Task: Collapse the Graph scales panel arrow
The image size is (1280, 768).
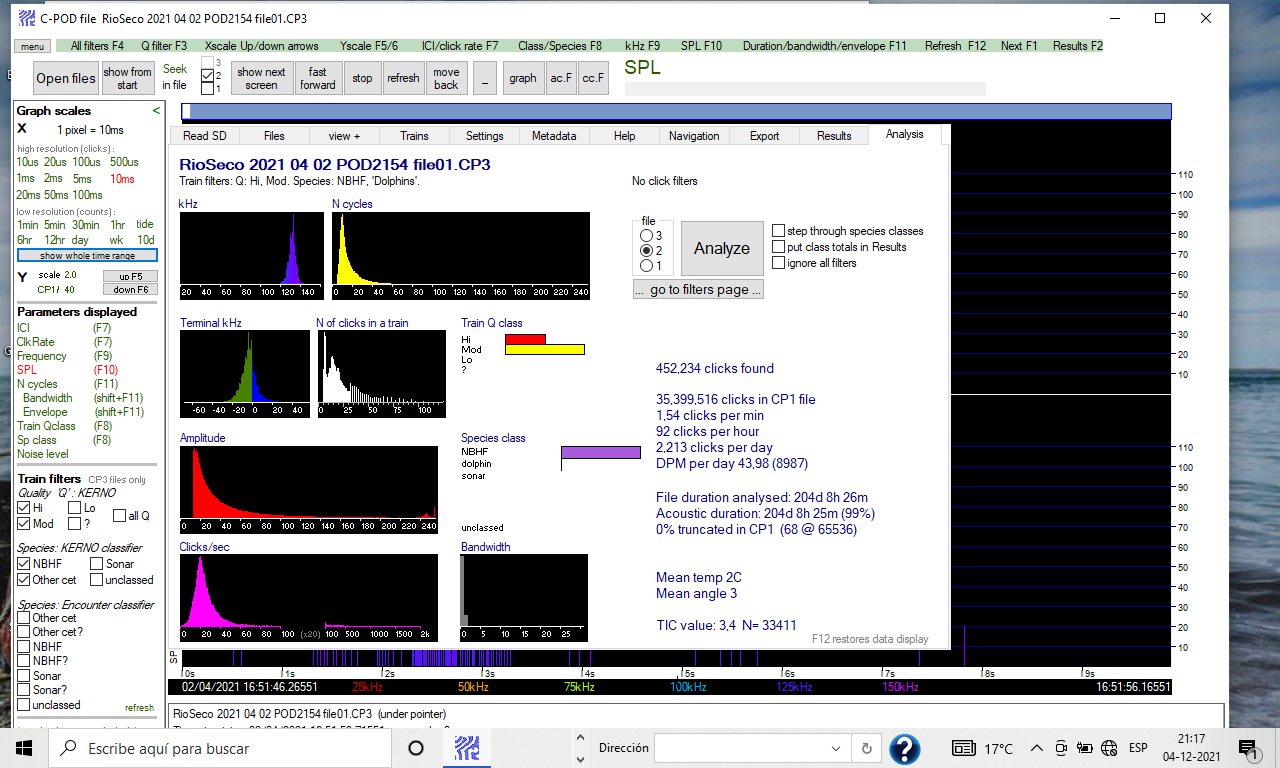Action: (x=155, y=111)
